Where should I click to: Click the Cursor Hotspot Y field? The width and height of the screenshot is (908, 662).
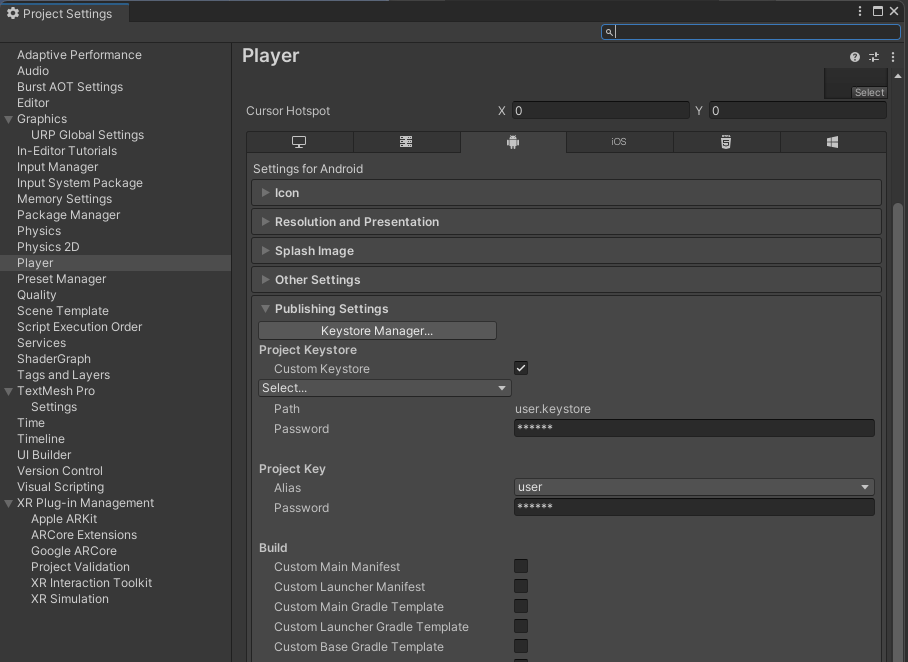click(797, 111)
